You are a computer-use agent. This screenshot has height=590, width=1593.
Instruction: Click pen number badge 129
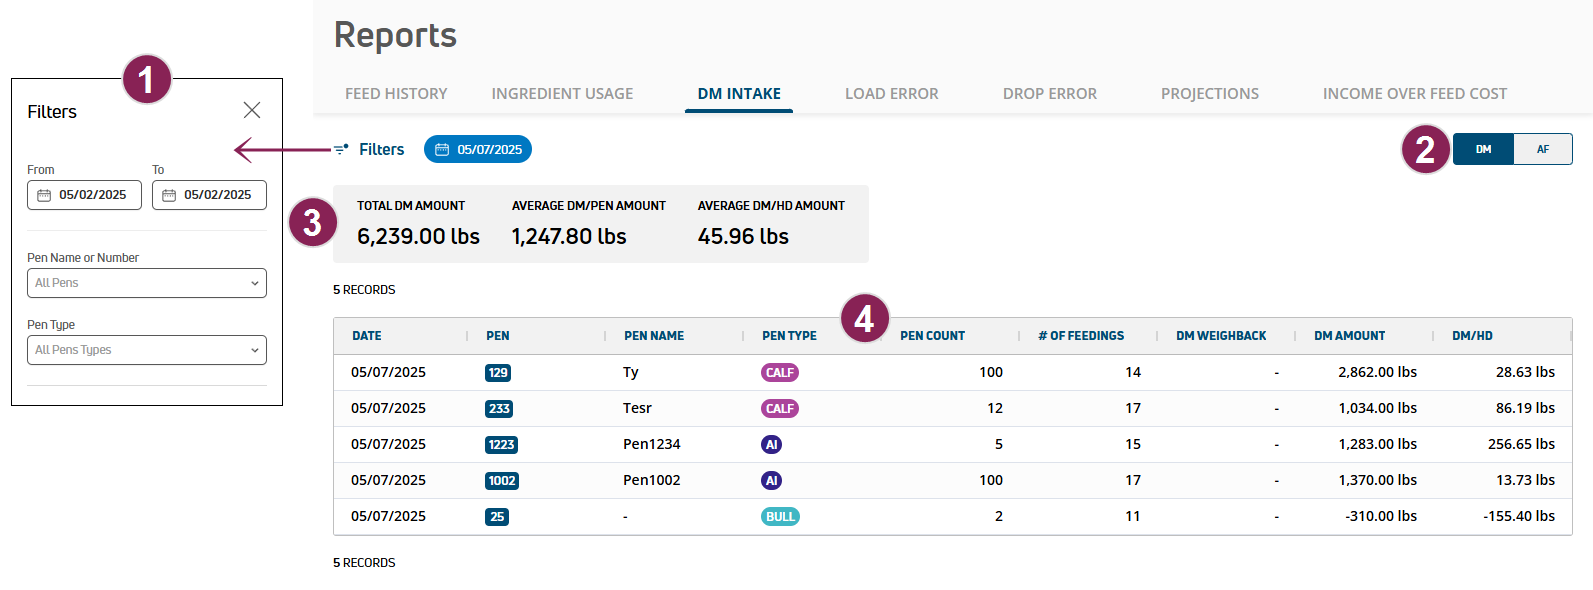click(498, 373)
